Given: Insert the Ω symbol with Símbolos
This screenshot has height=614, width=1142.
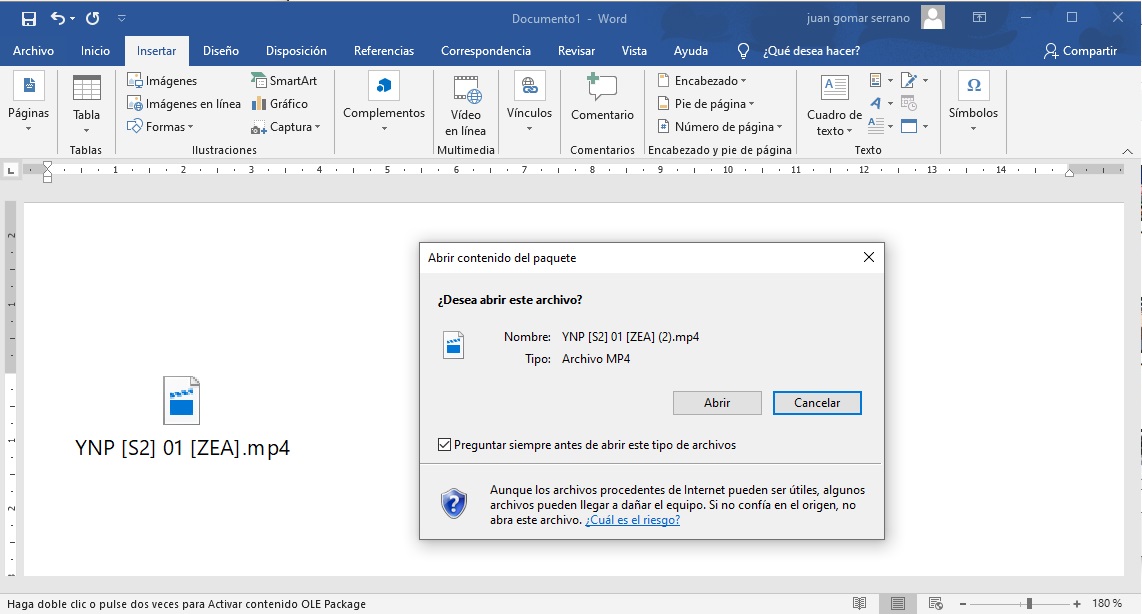Looking at the screenshot, I should coord(973,100).
